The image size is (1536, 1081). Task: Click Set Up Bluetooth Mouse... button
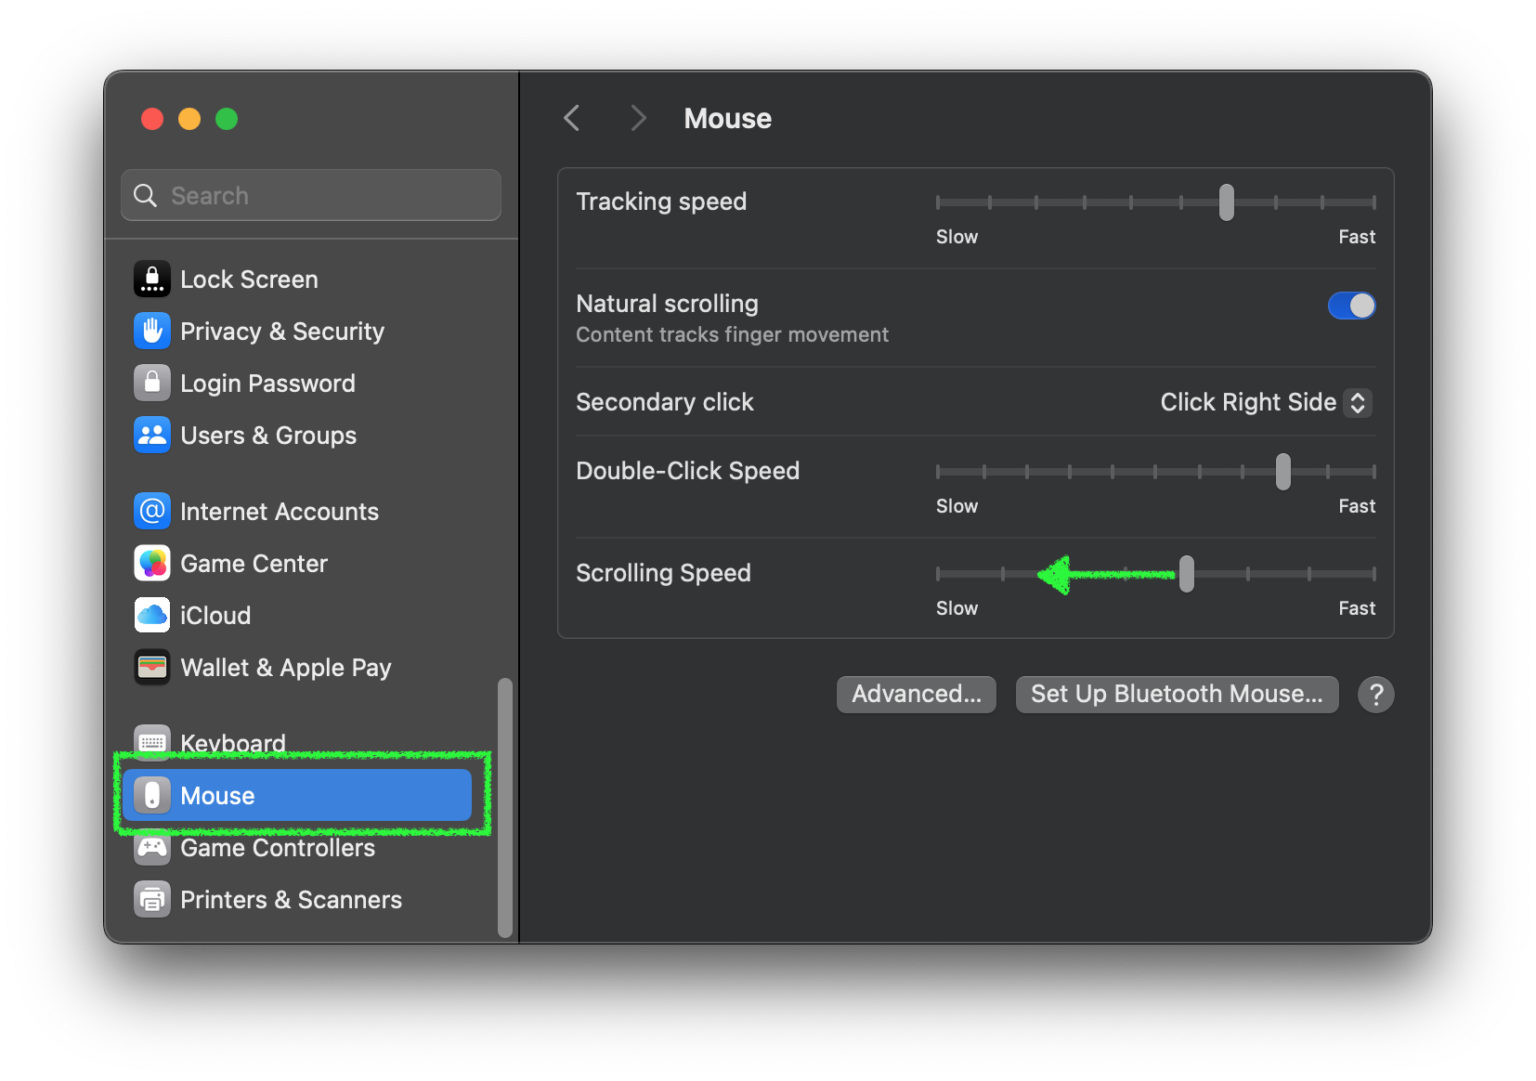pos(1176,694)
